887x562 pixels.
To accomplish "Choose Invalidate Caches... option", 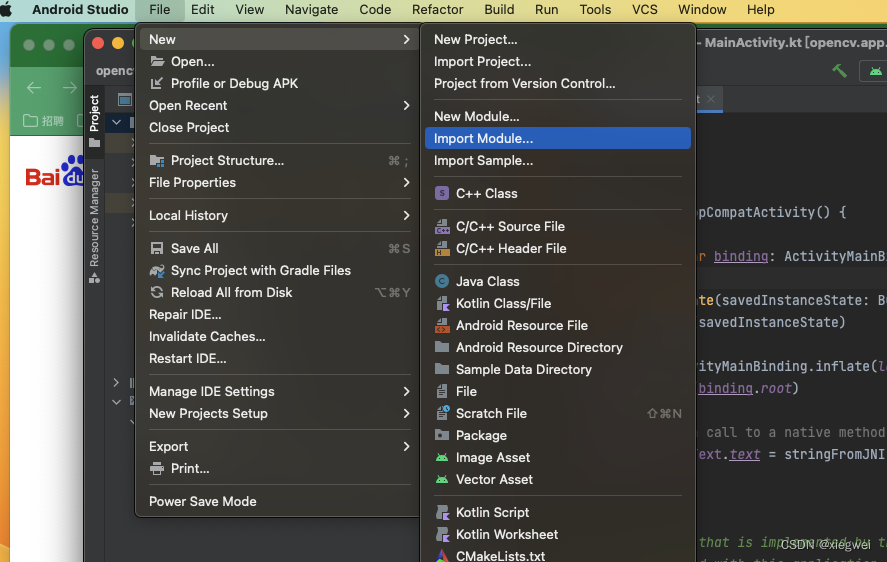I will [280, 336].
